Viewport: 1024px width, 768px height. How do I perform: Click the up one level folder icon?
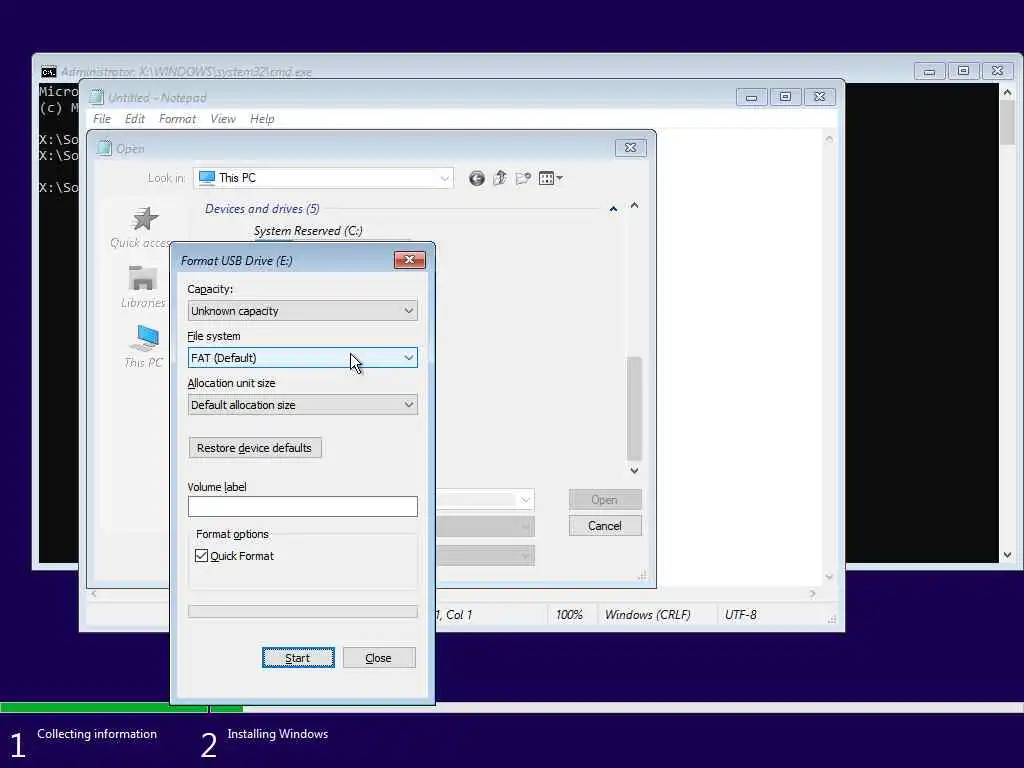point(500,178)
